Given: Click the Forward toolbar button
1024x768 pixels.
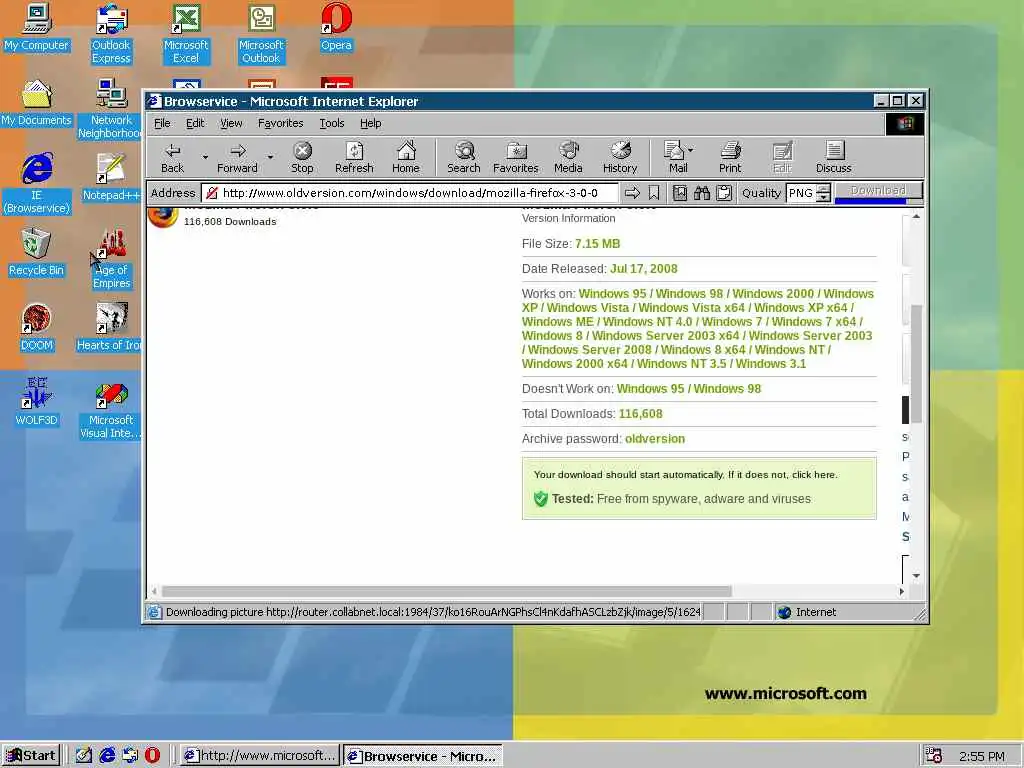Looking at the screenshot, I should [x=237, y=157].
